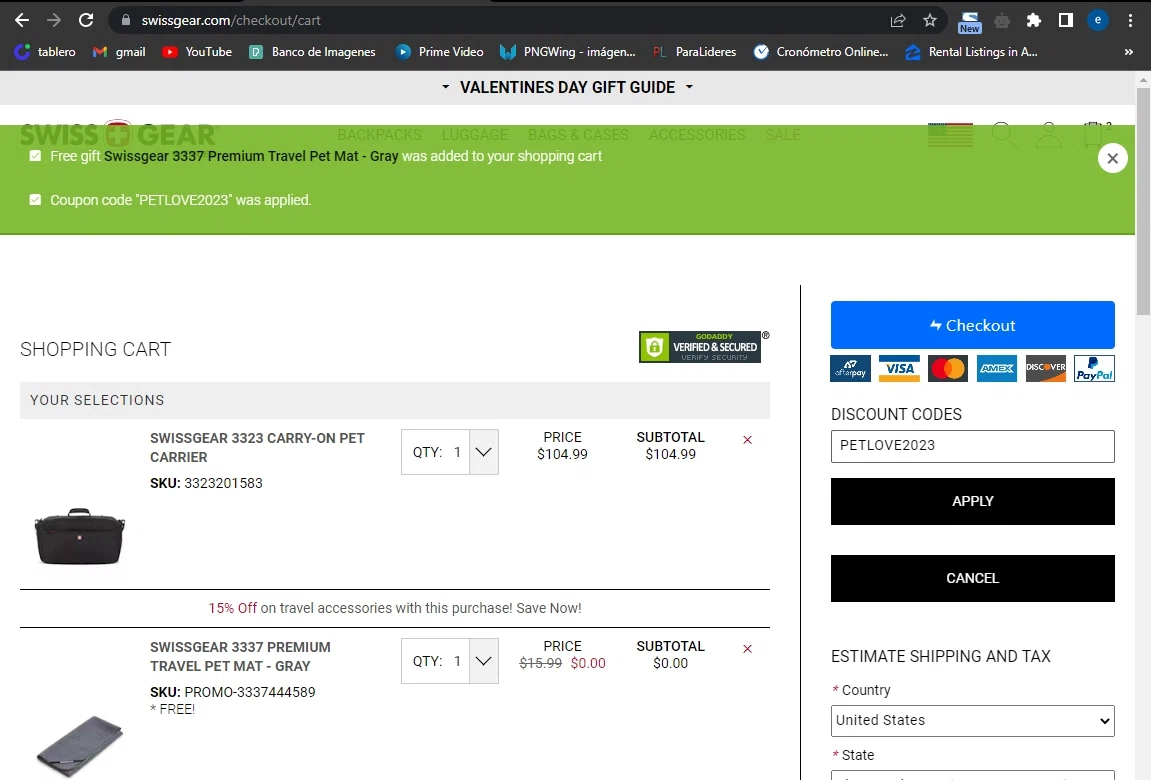Open Swissgear 3323 Carry-On Pet Carrier link

click(257, 448)
